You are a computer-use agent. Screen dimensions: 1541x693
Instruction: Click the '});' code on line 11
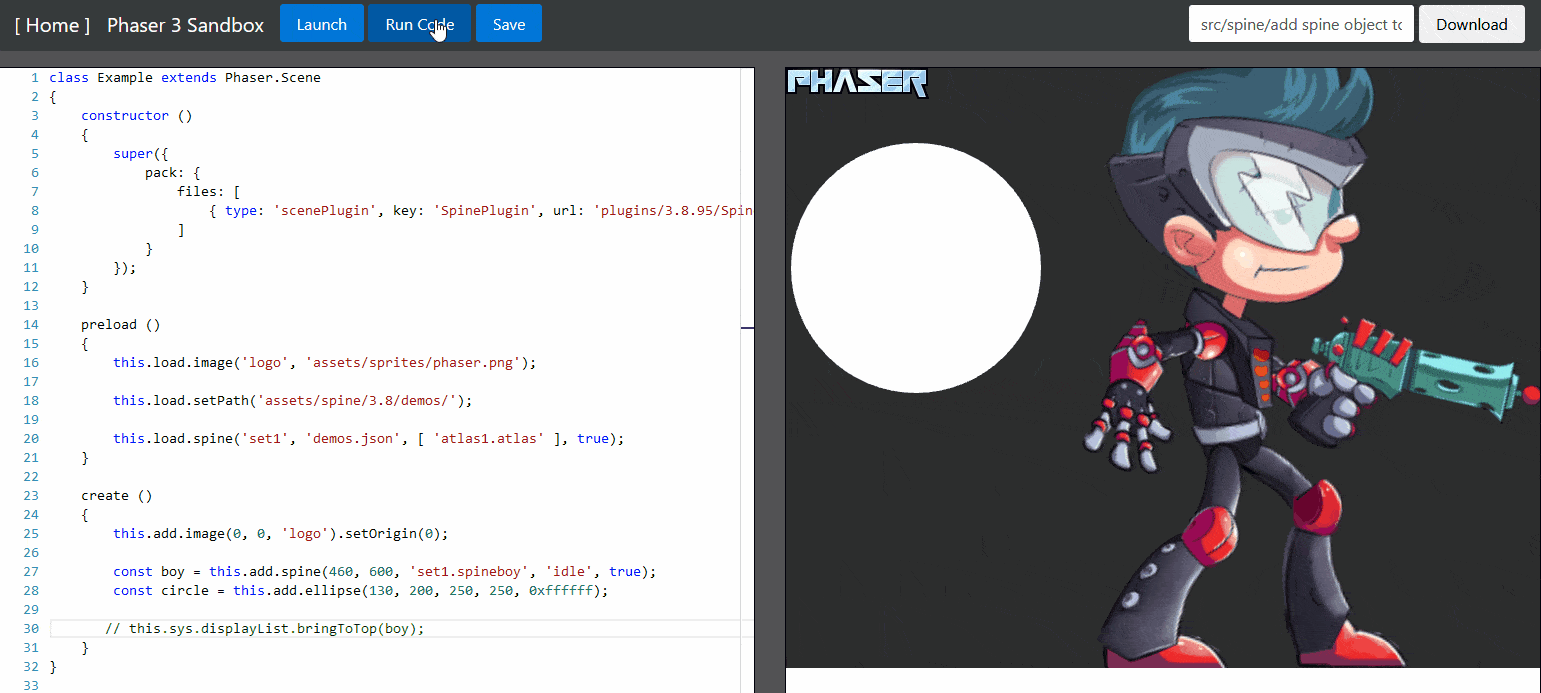coord(125,267)
